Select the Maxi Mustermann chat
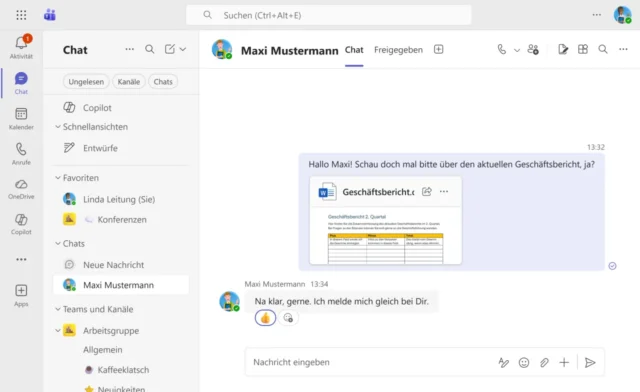Screen dimensions: 640x392 121,285
